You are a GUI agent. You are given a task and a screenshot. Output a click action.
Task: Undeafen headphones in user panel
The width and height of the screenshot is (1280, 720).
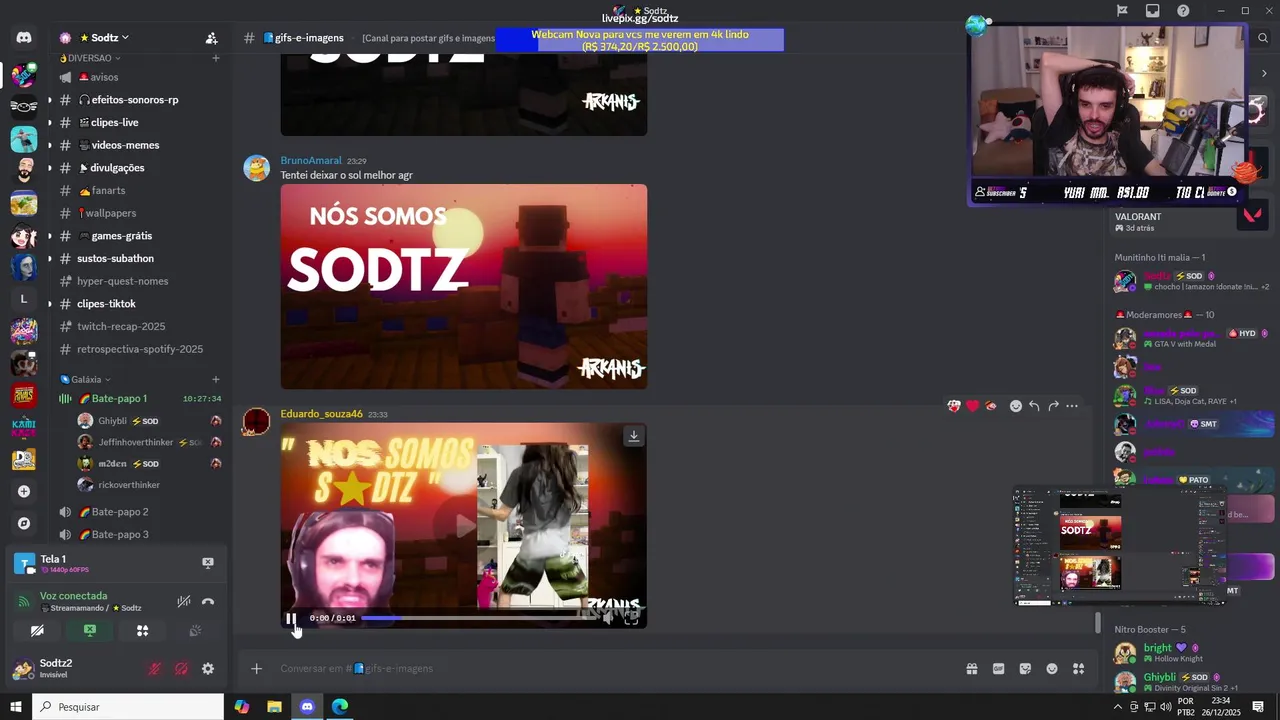point(182,669)
